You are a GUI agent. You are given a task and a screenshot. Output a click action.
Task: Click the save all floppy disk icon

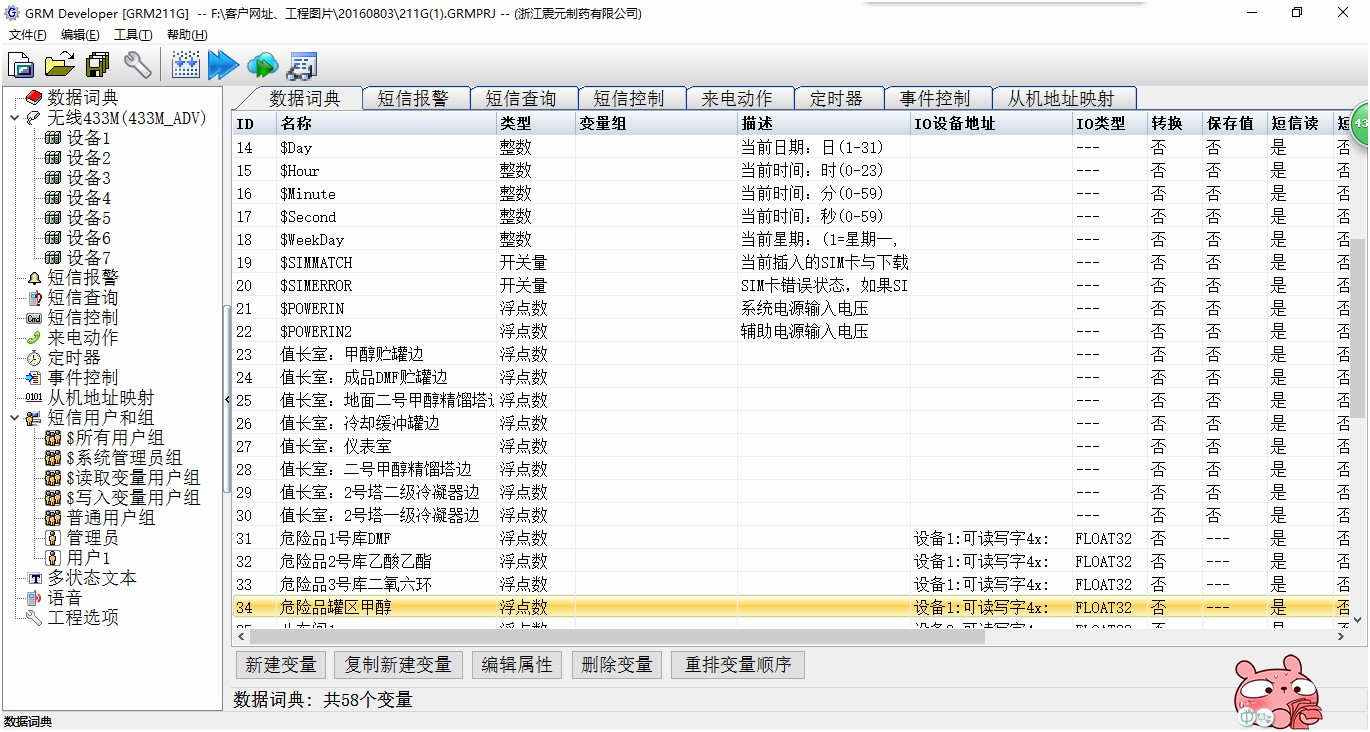point(98,65)
